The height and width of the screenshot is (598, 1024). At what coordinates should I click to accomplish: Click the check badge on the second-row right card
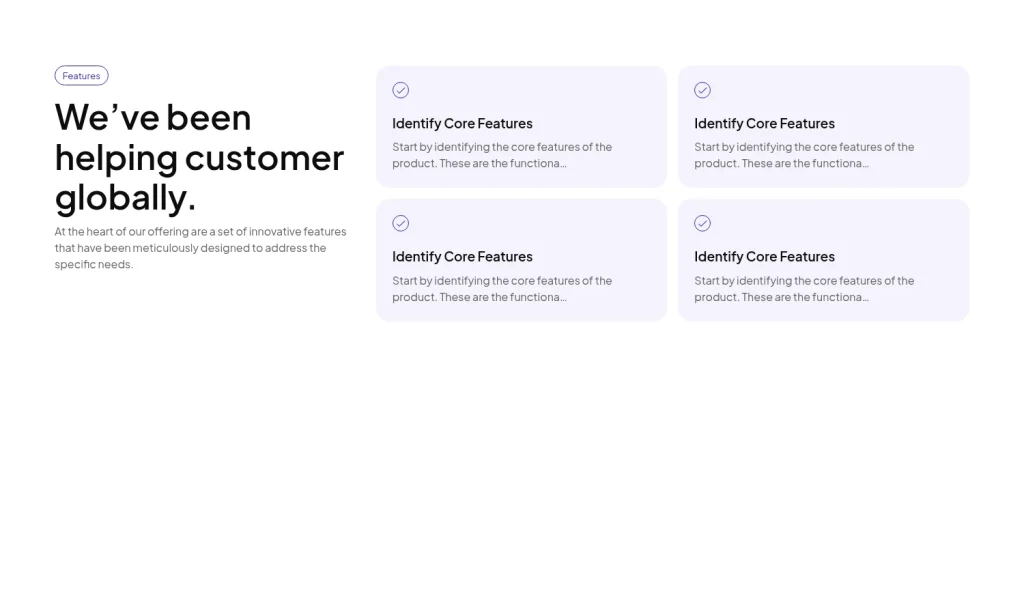pos(702,223)
